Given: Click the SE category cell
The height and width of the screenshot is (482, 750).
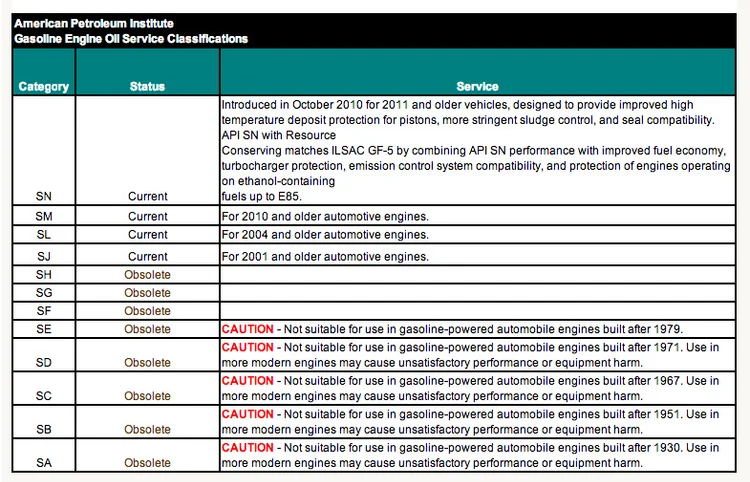Looking at the screenshot, I should (44, 329).
